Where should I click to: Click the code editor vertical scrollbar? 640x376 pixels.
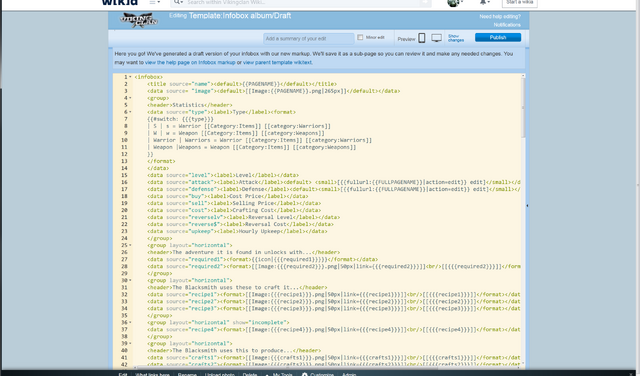click(x=523, y=108)
